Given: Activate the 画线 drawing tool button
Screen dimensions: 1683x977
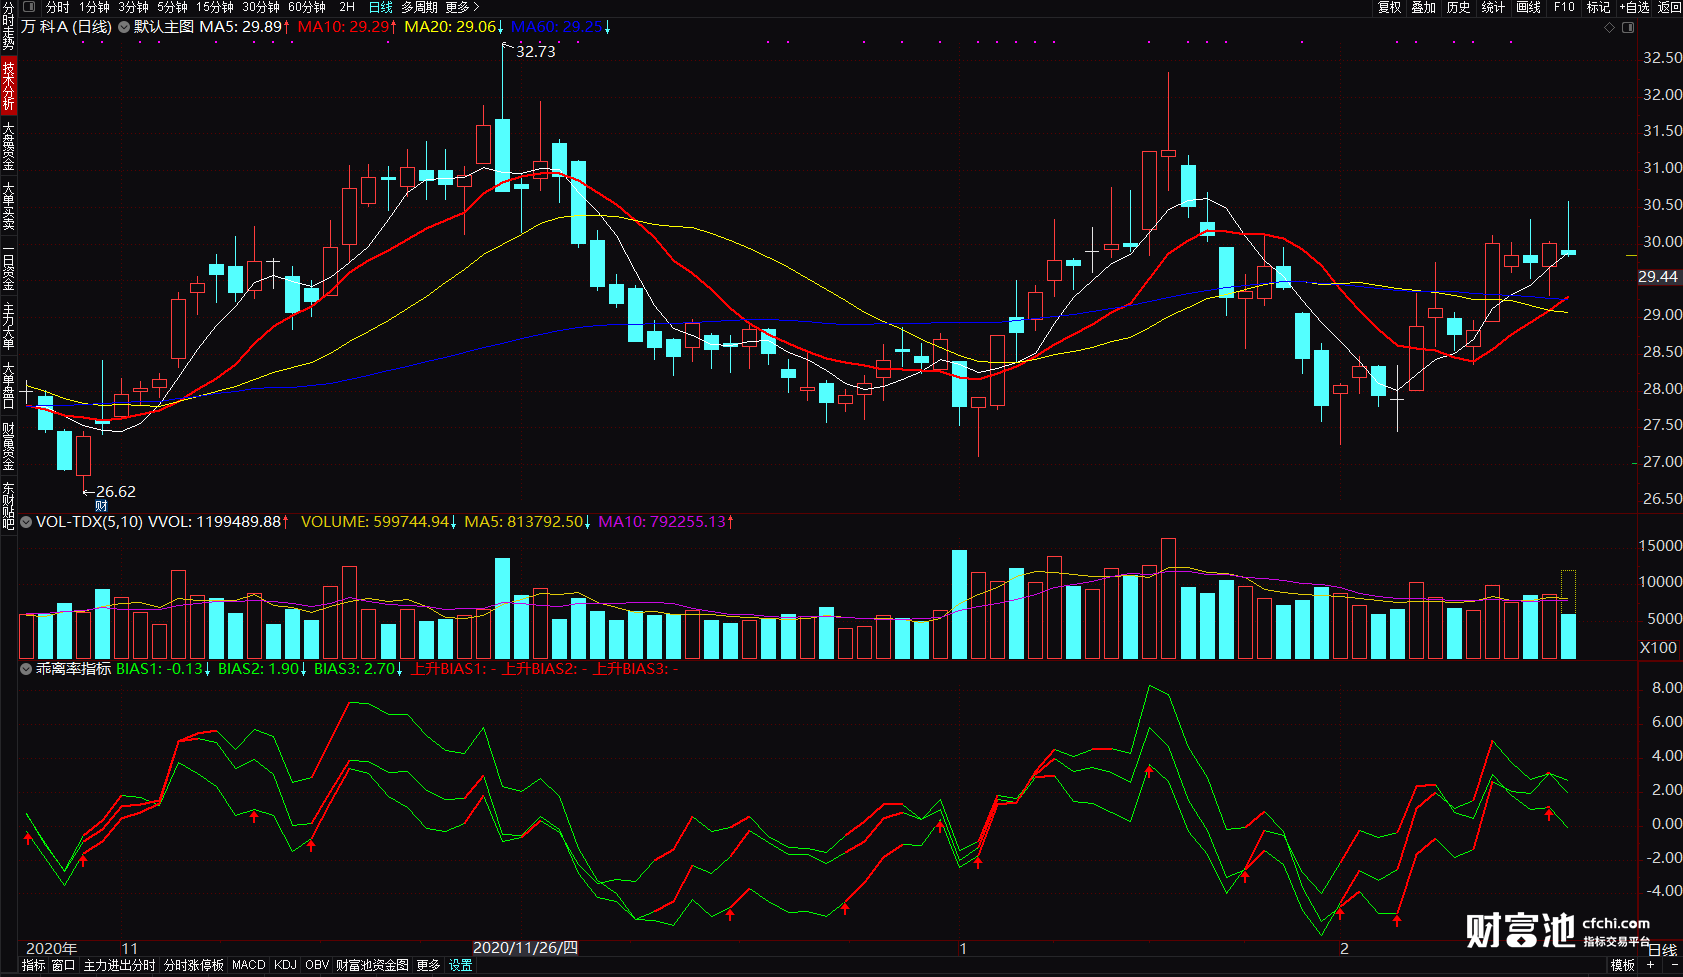Looking at the screenshot, I should (1528, 7).
